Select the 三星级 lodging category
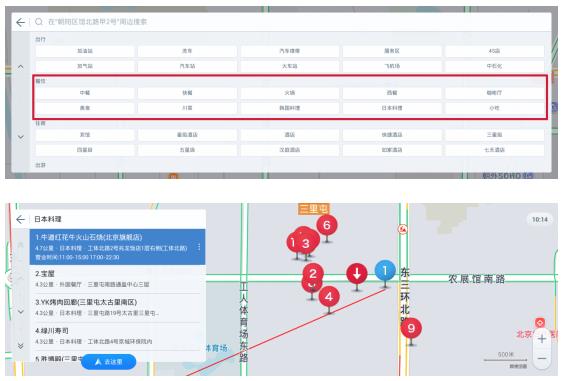Viewport: 564px width, 381px height. pos(494,135)
